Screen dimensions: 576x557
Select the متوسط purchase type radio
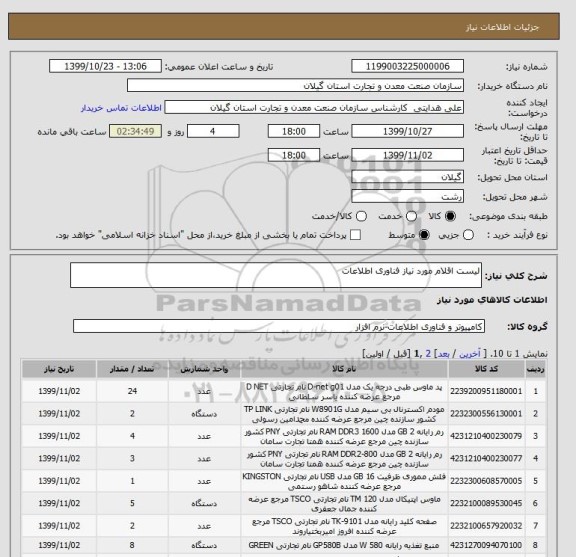pyautogui.click(x=424, y=235)
